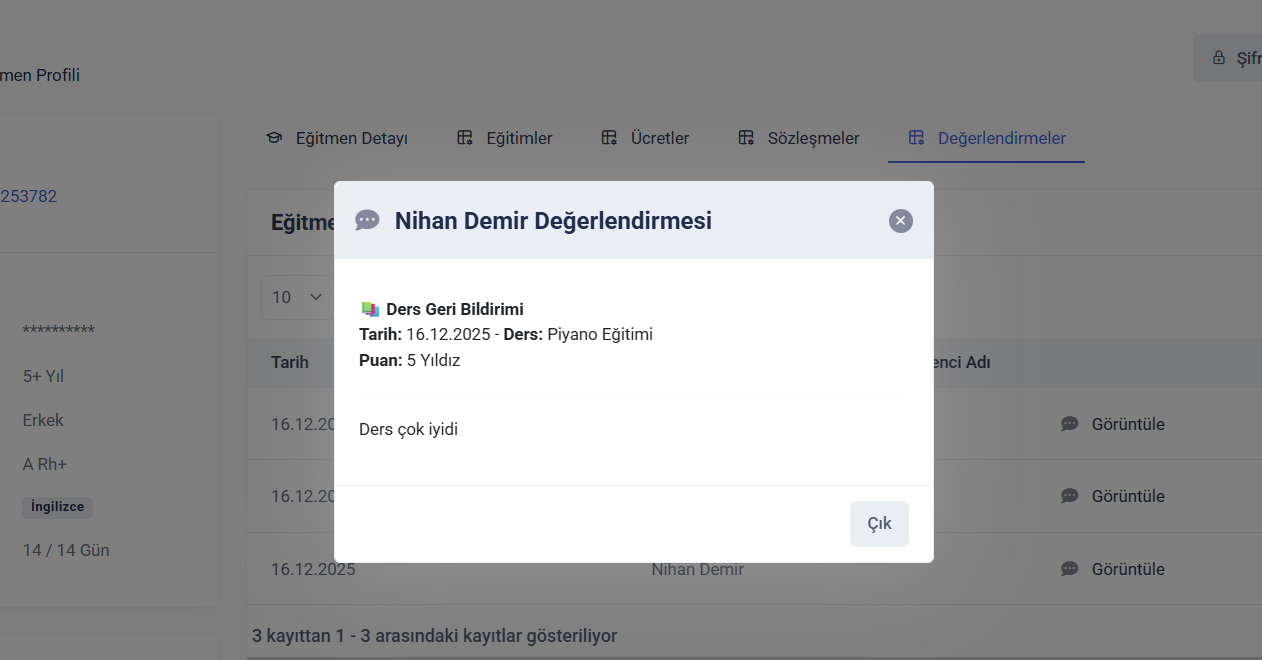Click the dialog title Nihan Demir Değerlendirmesi
The width and height of the screenshot is (1262, 660).
click(553, 221)
